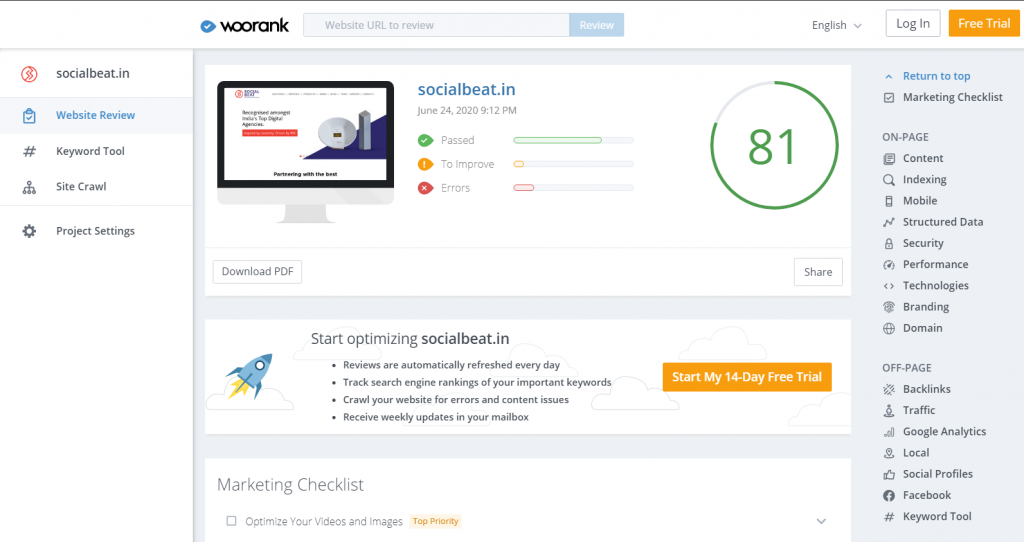This screenshot has width=1024, height=542.
Task: Click the Technologies code brackets icon
Action: point(889,286)
